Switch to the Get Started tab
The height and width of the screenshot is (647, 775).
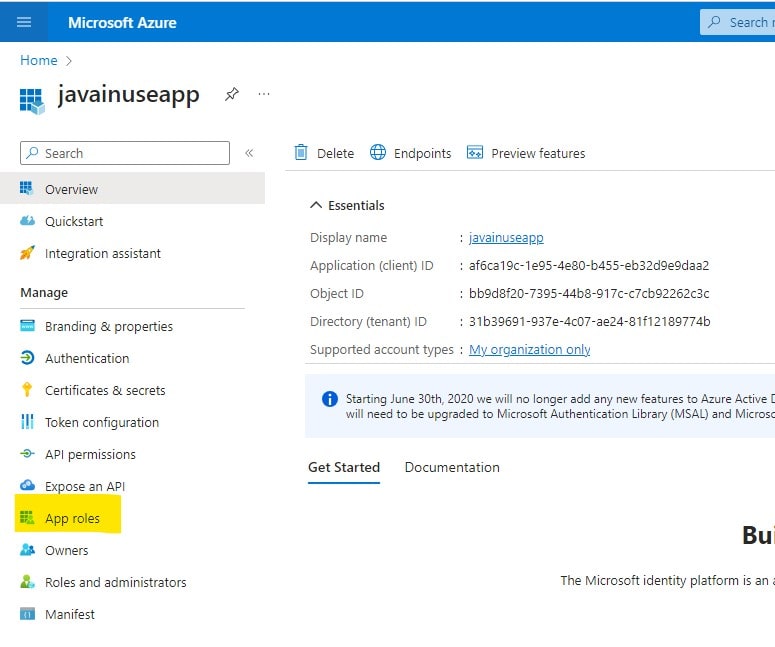(344, 468)
